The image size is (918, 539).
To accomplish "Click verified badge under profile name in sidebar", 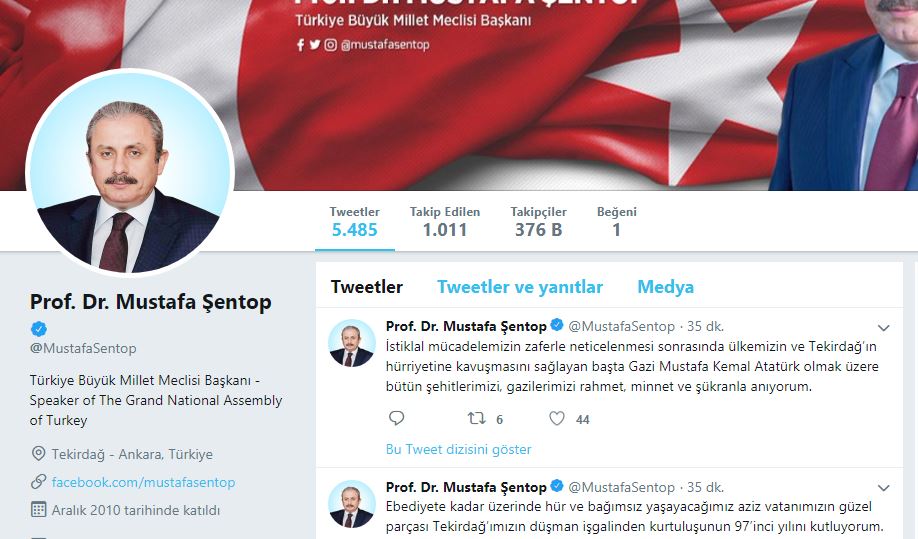I will [x=39, y=329].
